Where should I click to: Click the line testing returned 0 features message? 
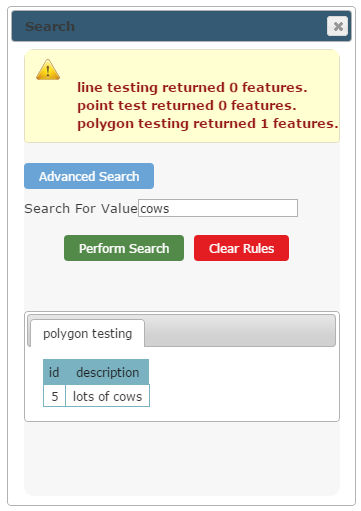click(x=192, y=88)
